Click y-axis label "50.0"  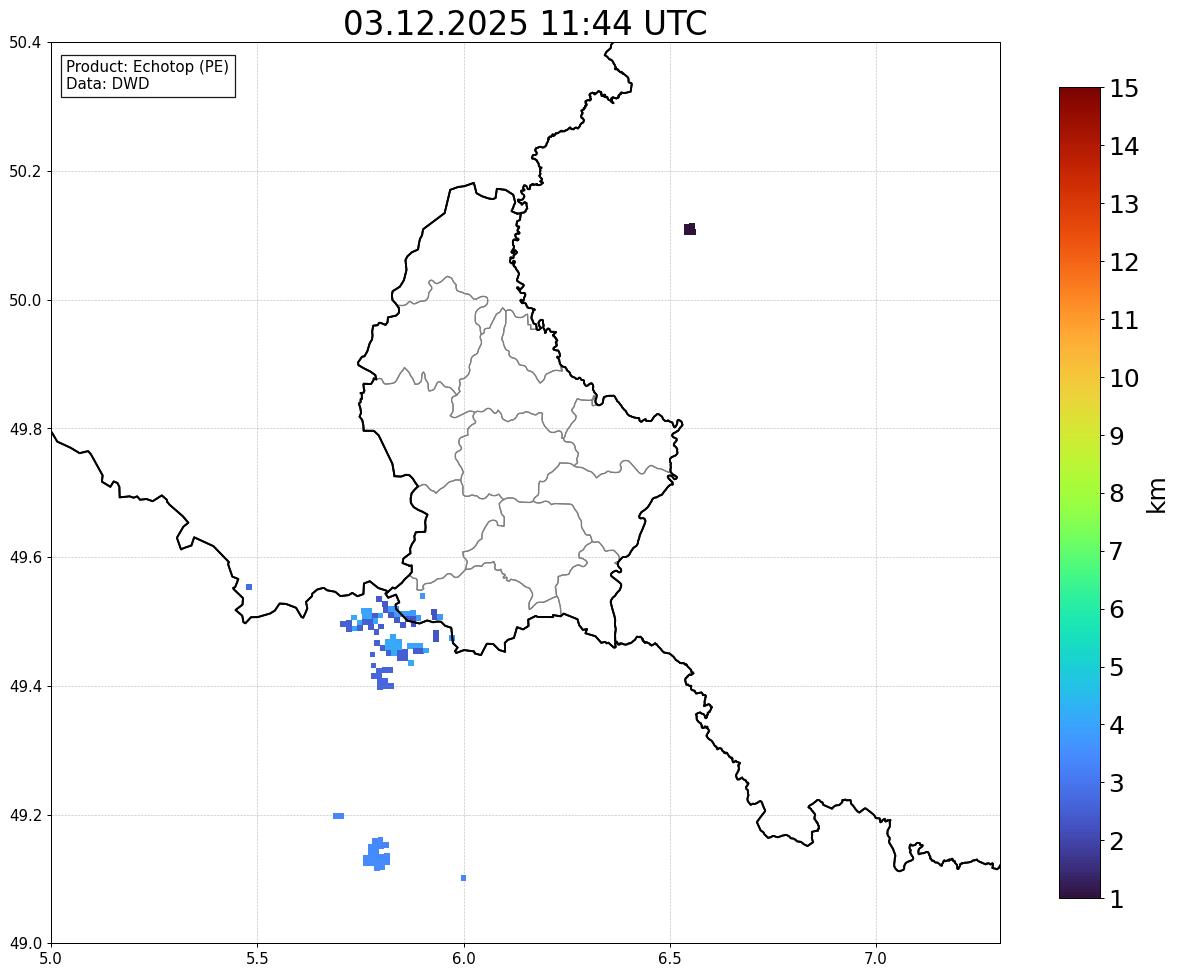(x=25, y=301)
